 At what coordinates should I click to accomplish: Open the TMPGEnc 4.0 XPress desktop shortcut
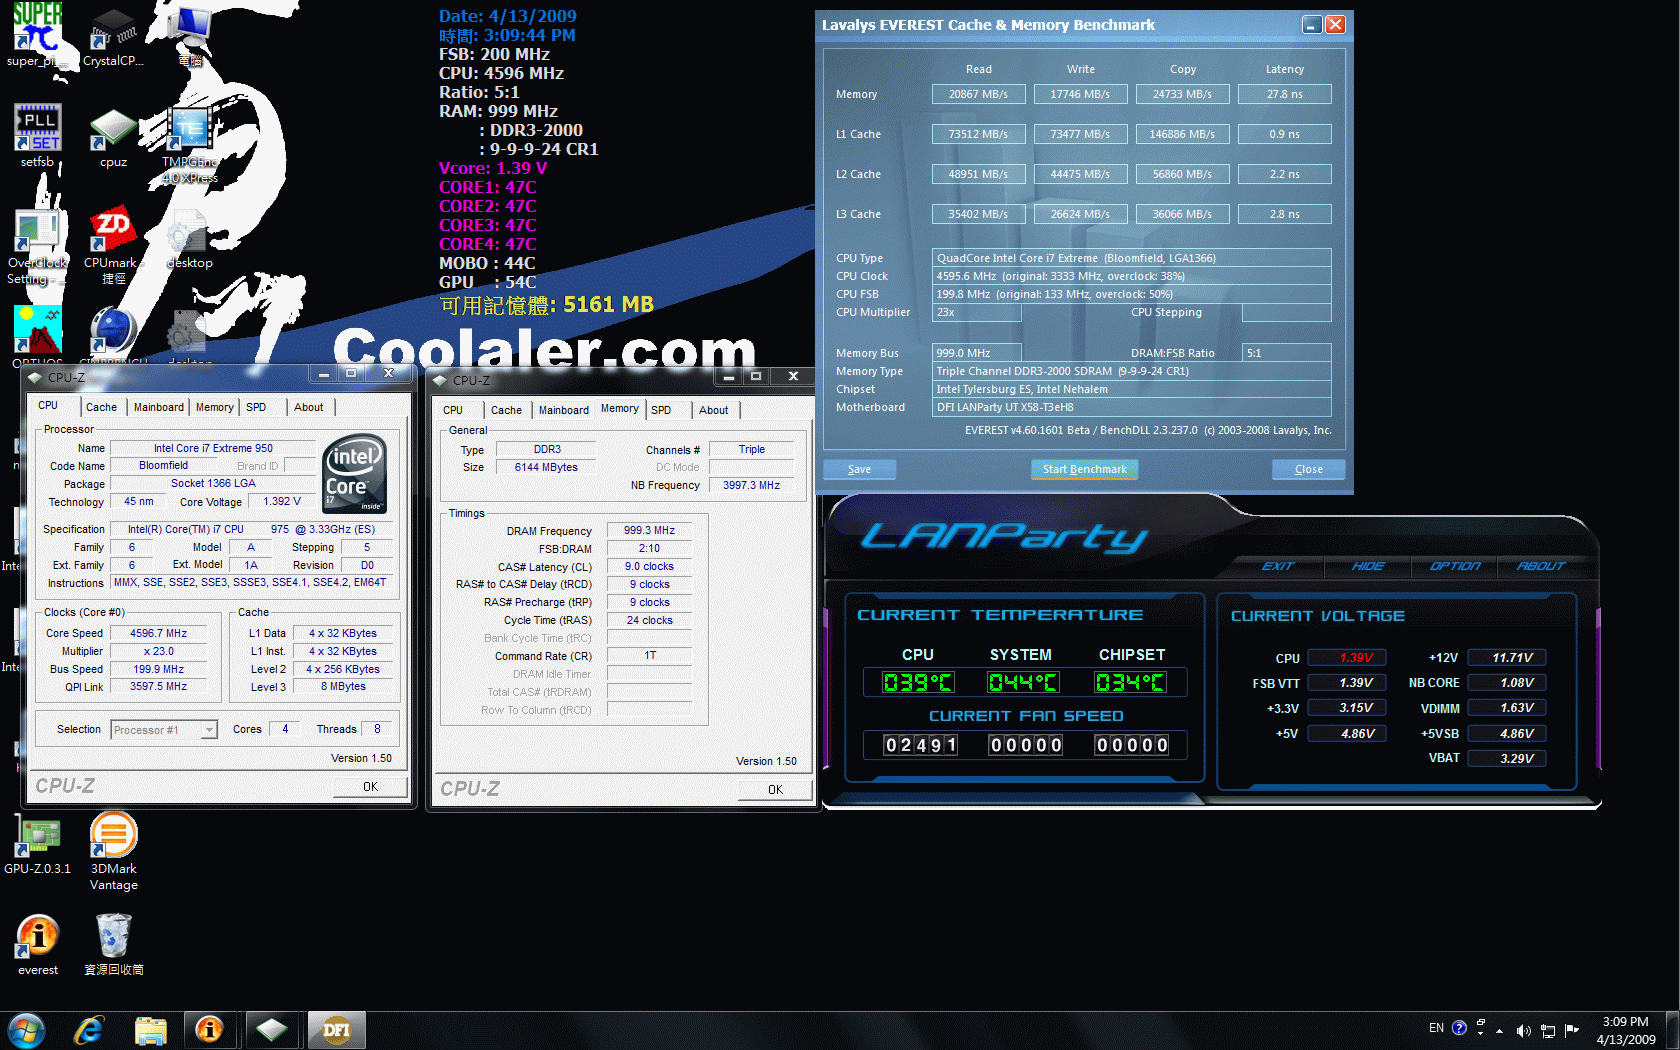coord(189,143)
